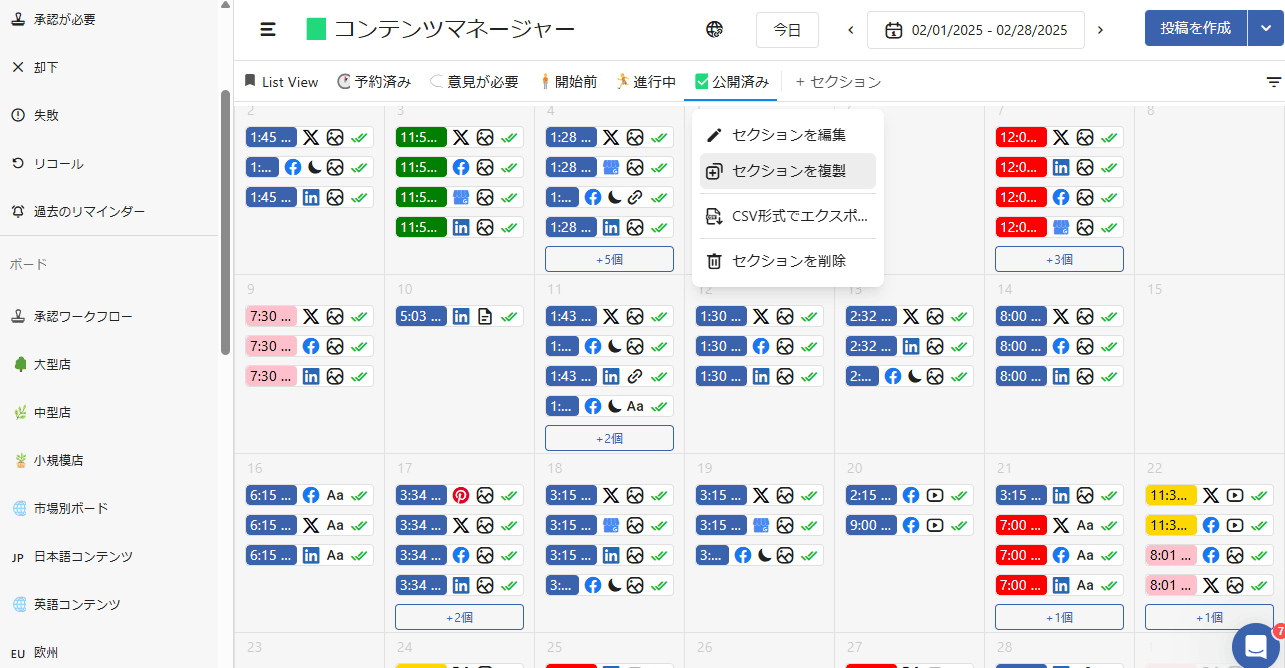Go to previous month arrow
This screenshot has height=668, width=1285.
[x=851, y=30]
